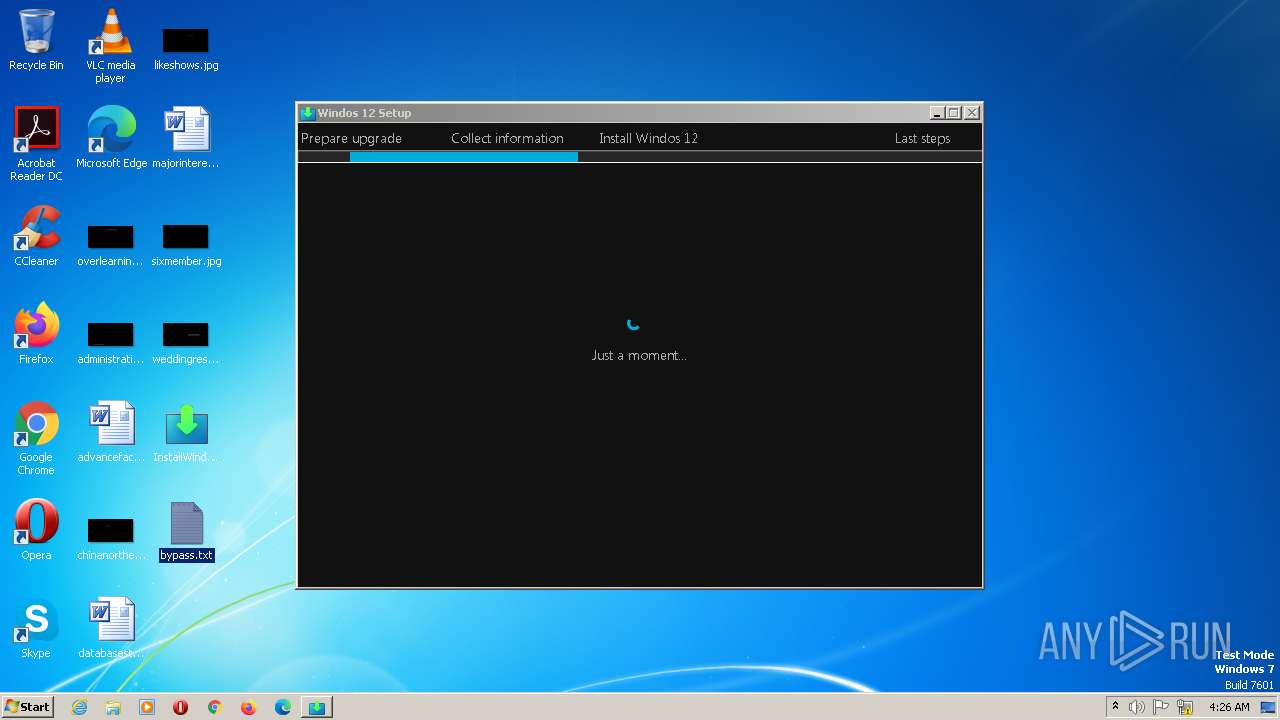This screenshot has height=720, width=1280.
Task: Select weddingres... file on desktop
Action: (186, 344)
